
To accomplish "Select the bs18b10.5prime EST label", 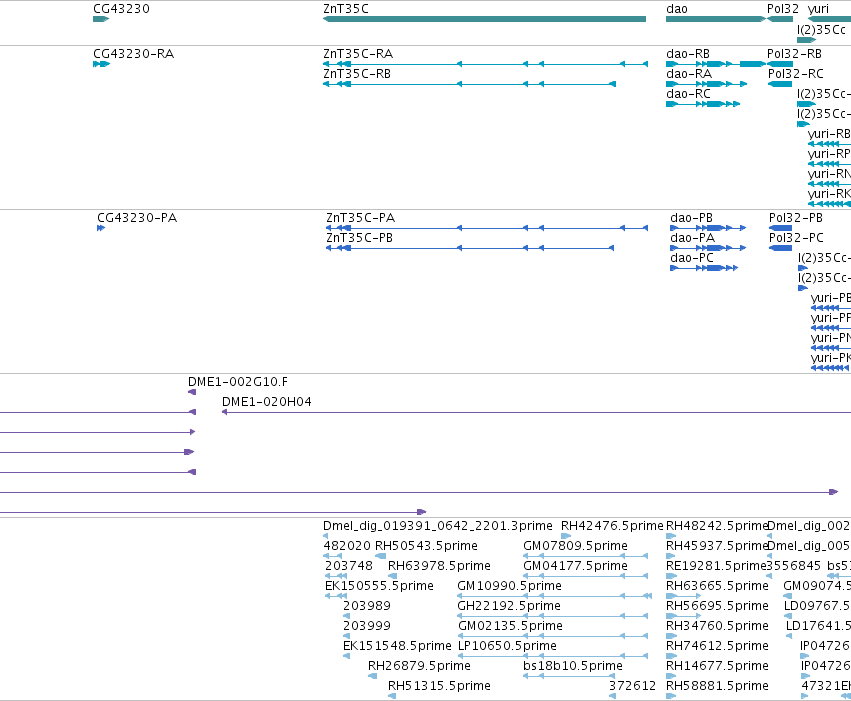I will pos(573,666).
